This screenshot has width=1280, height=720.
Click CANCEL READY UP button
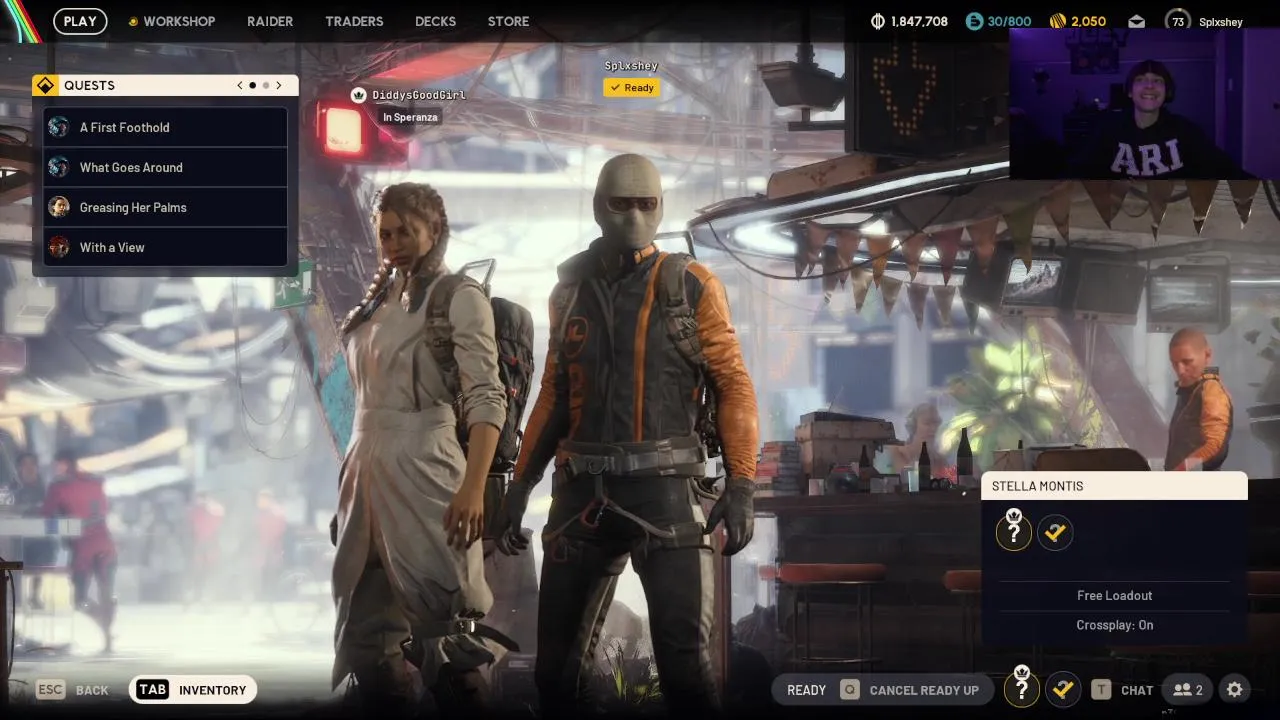[910, 690]
